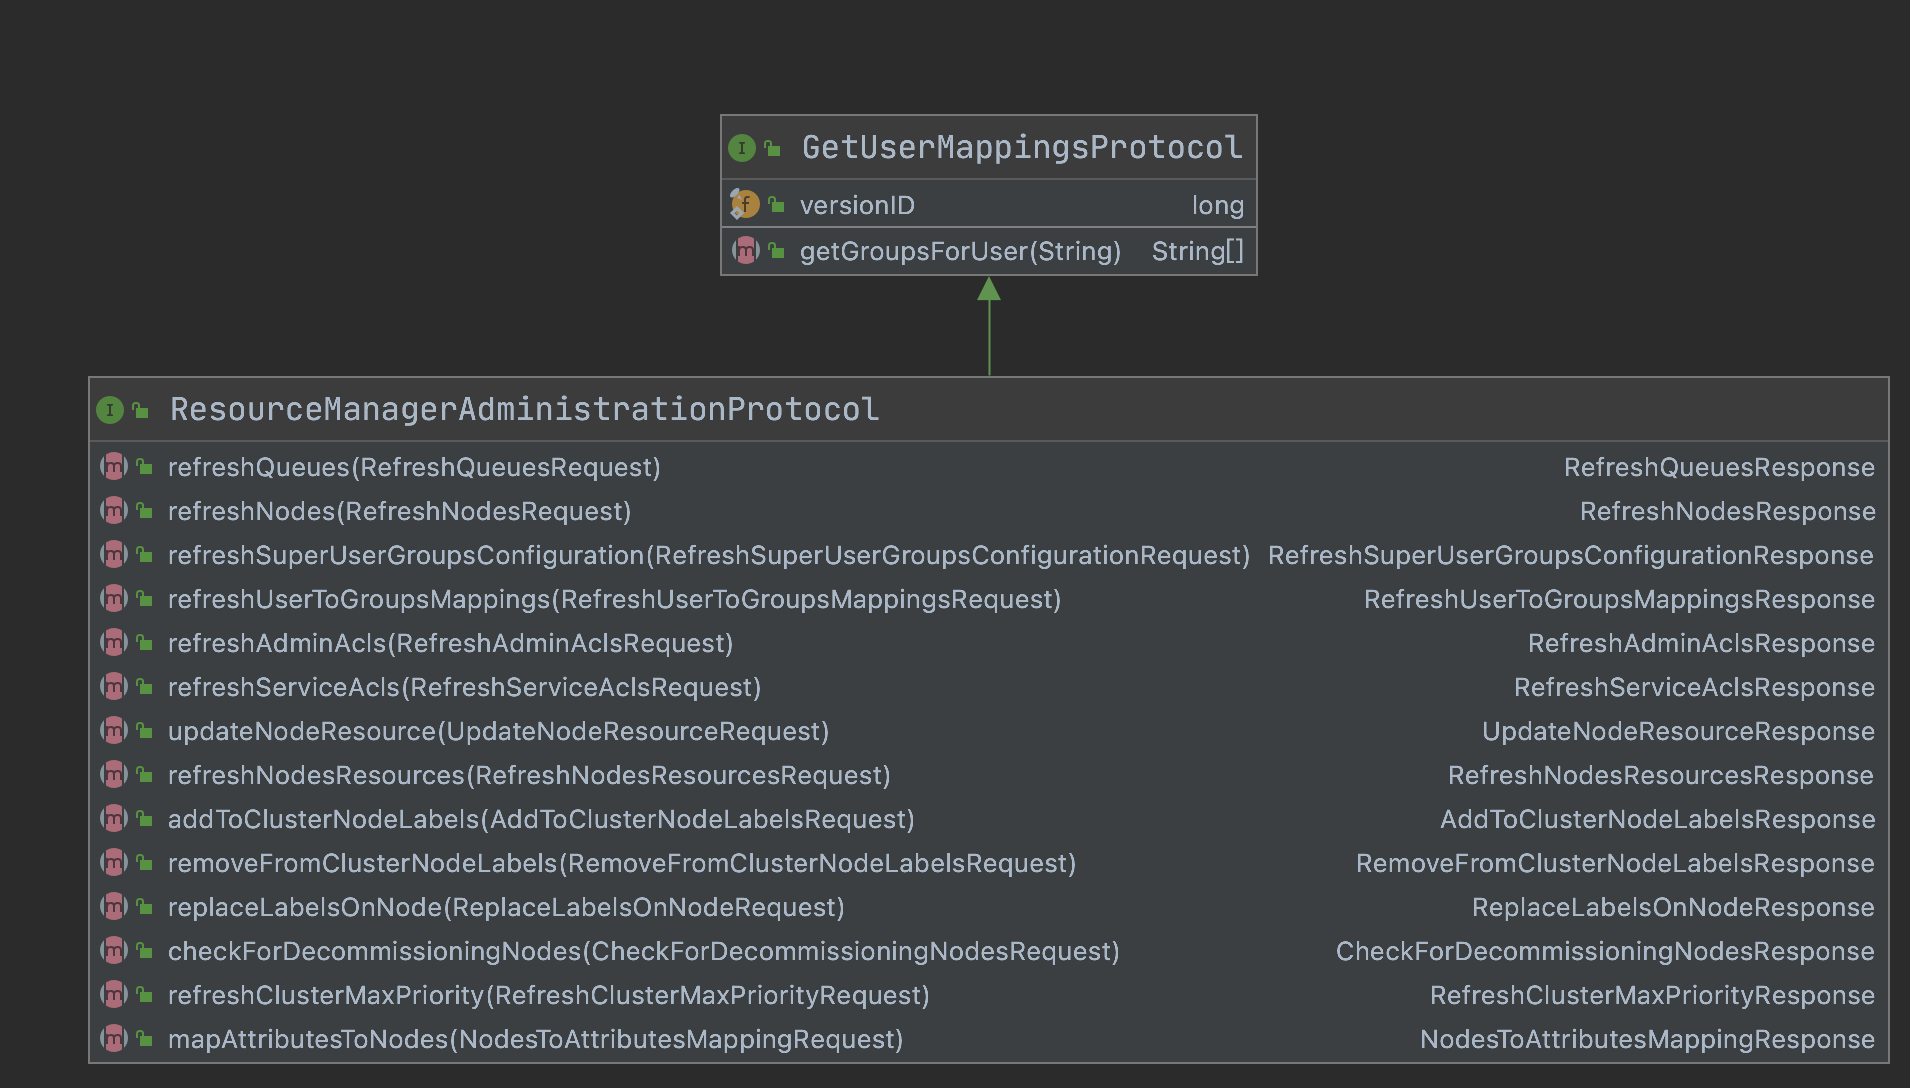Click the method icon for refreshQueues
Screen dimensions: 1910x1088
[114, 466]
